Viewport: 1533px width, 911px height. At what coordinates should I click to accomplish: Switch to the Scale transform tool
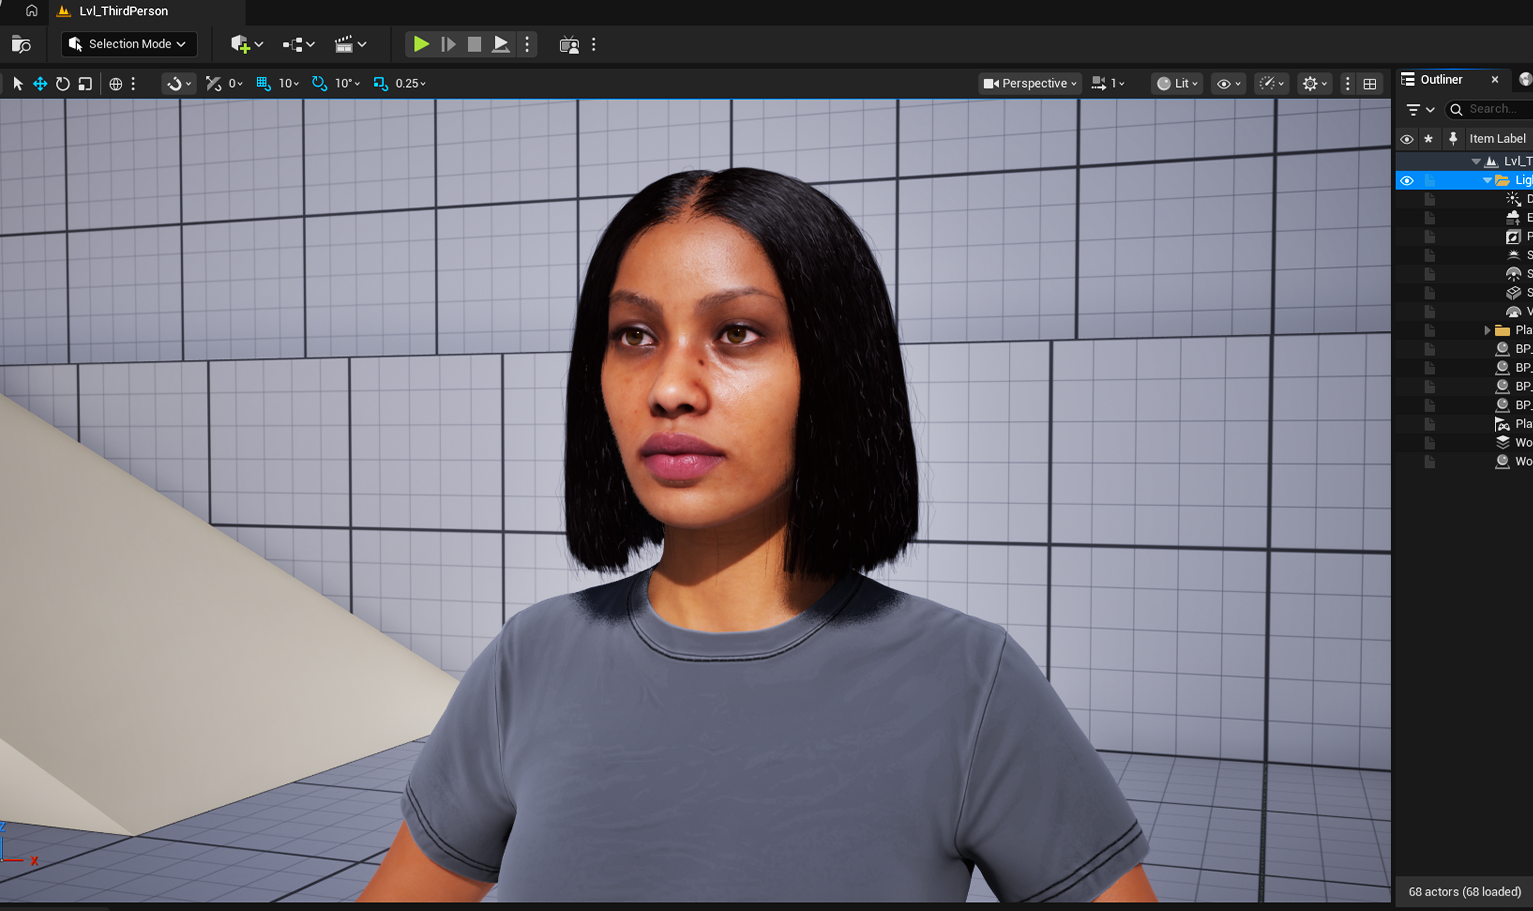85,83
